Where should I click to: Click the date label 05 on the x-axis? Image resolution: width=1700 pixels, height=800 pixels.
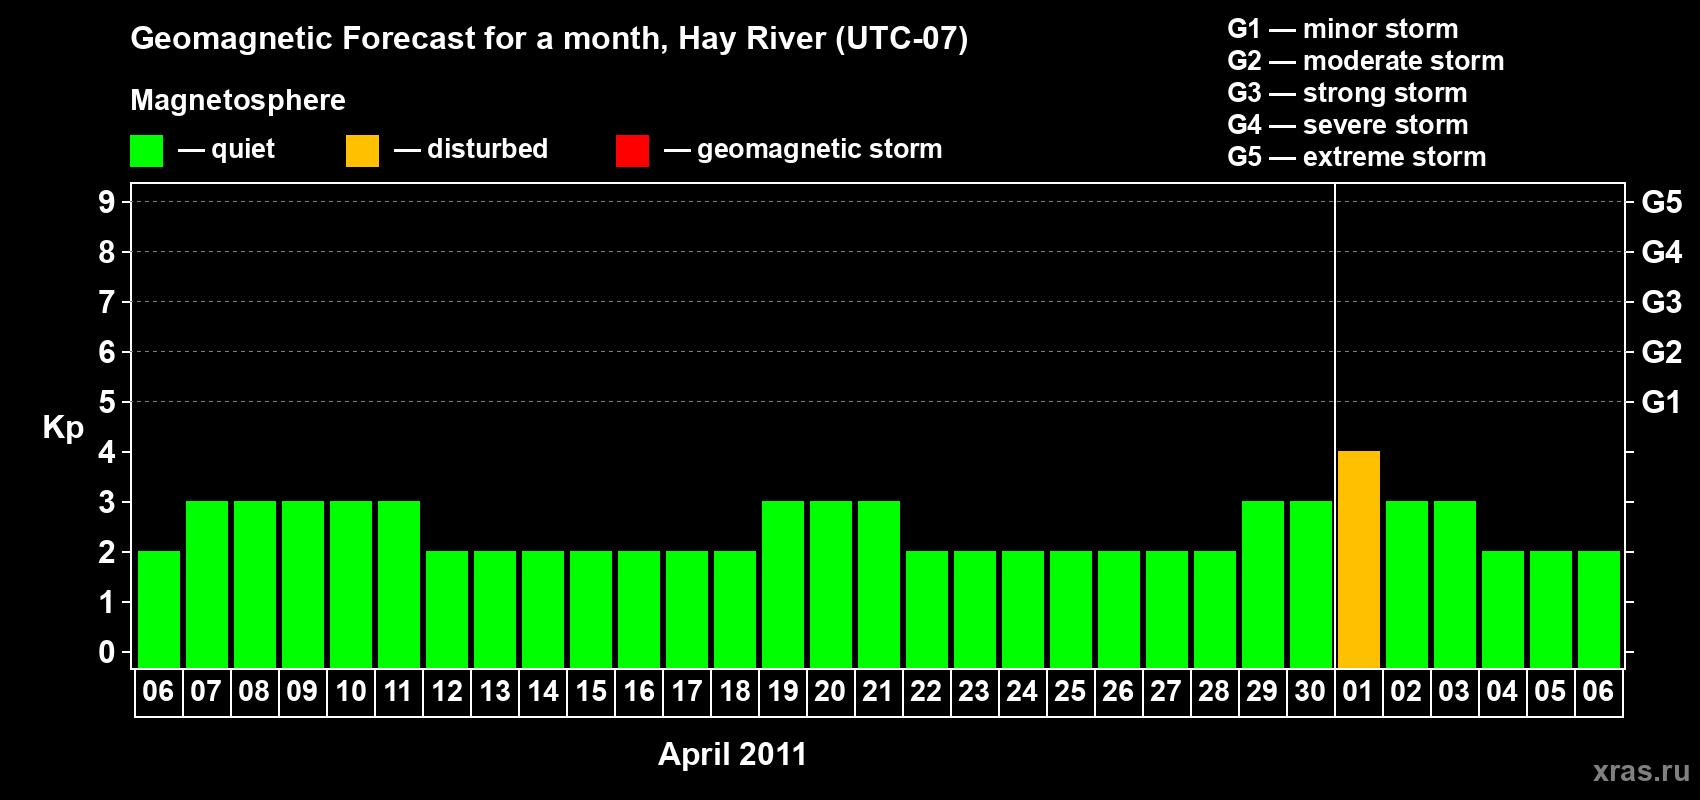(1550, 691)
